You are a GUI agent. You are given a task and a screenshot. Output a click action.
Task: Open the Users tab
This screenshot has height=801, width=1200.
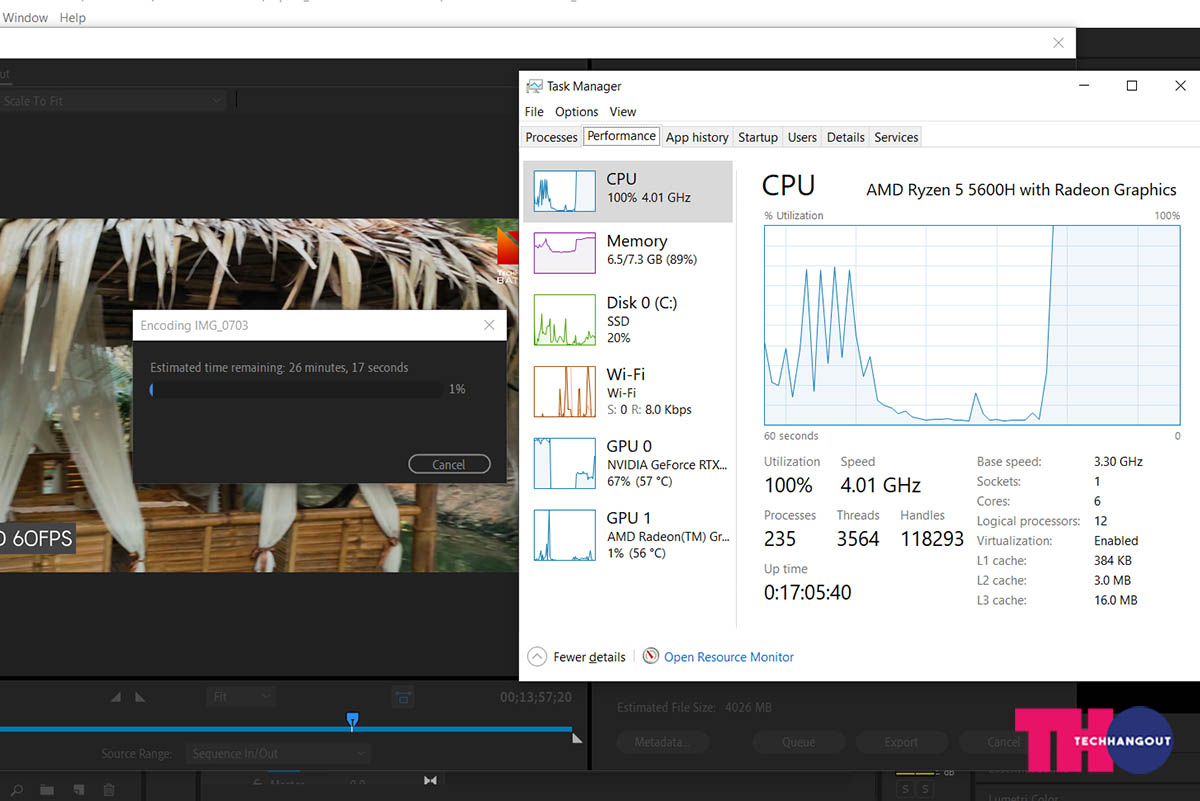click(802, 137)
